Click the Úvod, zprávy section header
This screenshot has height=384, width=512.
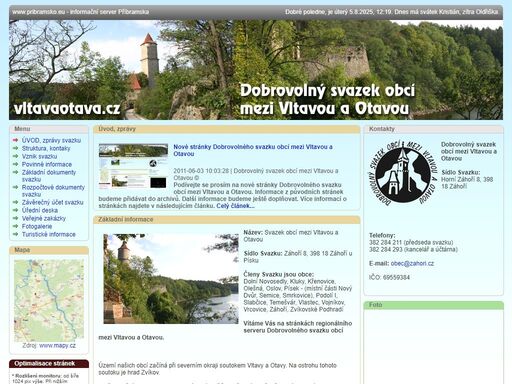227,129
